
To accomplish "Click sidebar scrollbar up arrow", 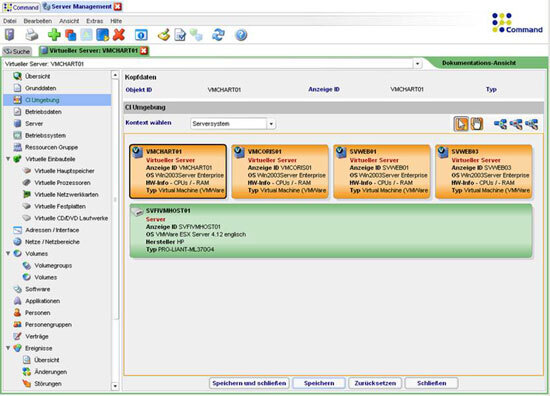I will click(x=115, y=75).
